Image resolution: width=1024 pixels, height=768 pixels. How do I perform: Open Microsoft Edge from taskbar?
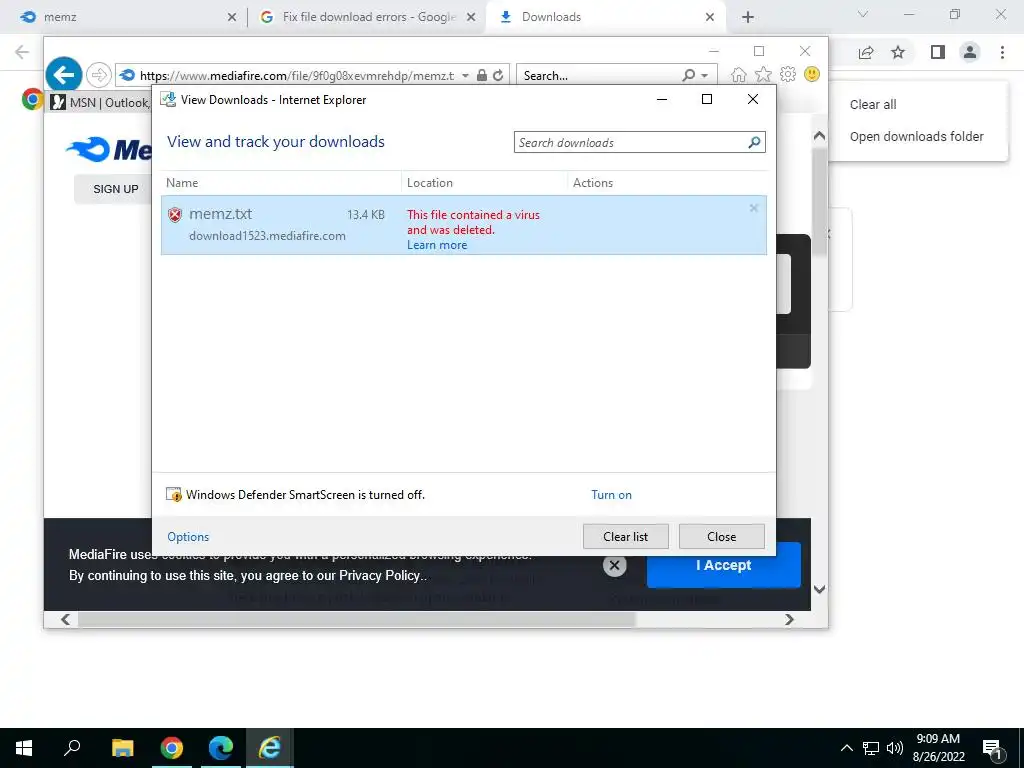click(221, 748)
